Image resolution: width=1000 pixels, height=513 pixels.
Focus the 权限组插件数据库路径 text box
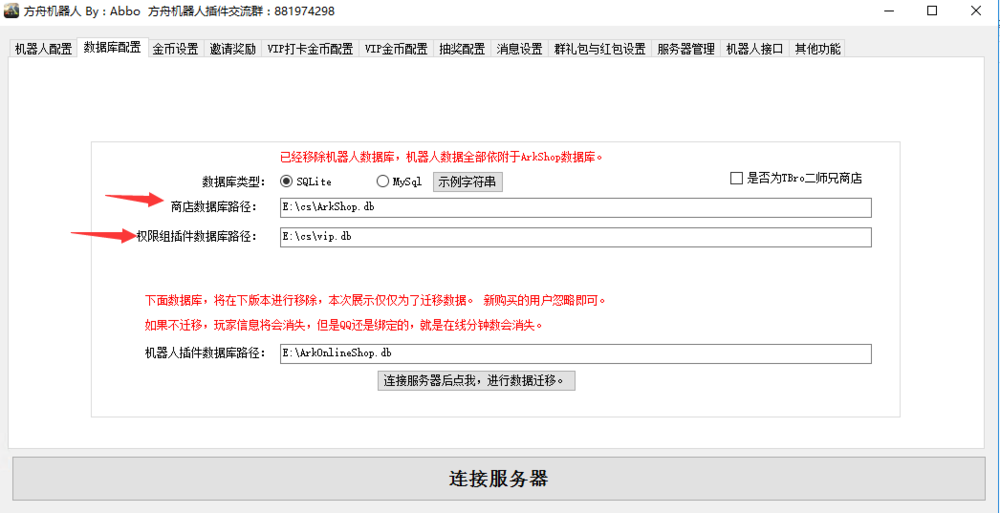pyautogui.click(x=575, y=237)
